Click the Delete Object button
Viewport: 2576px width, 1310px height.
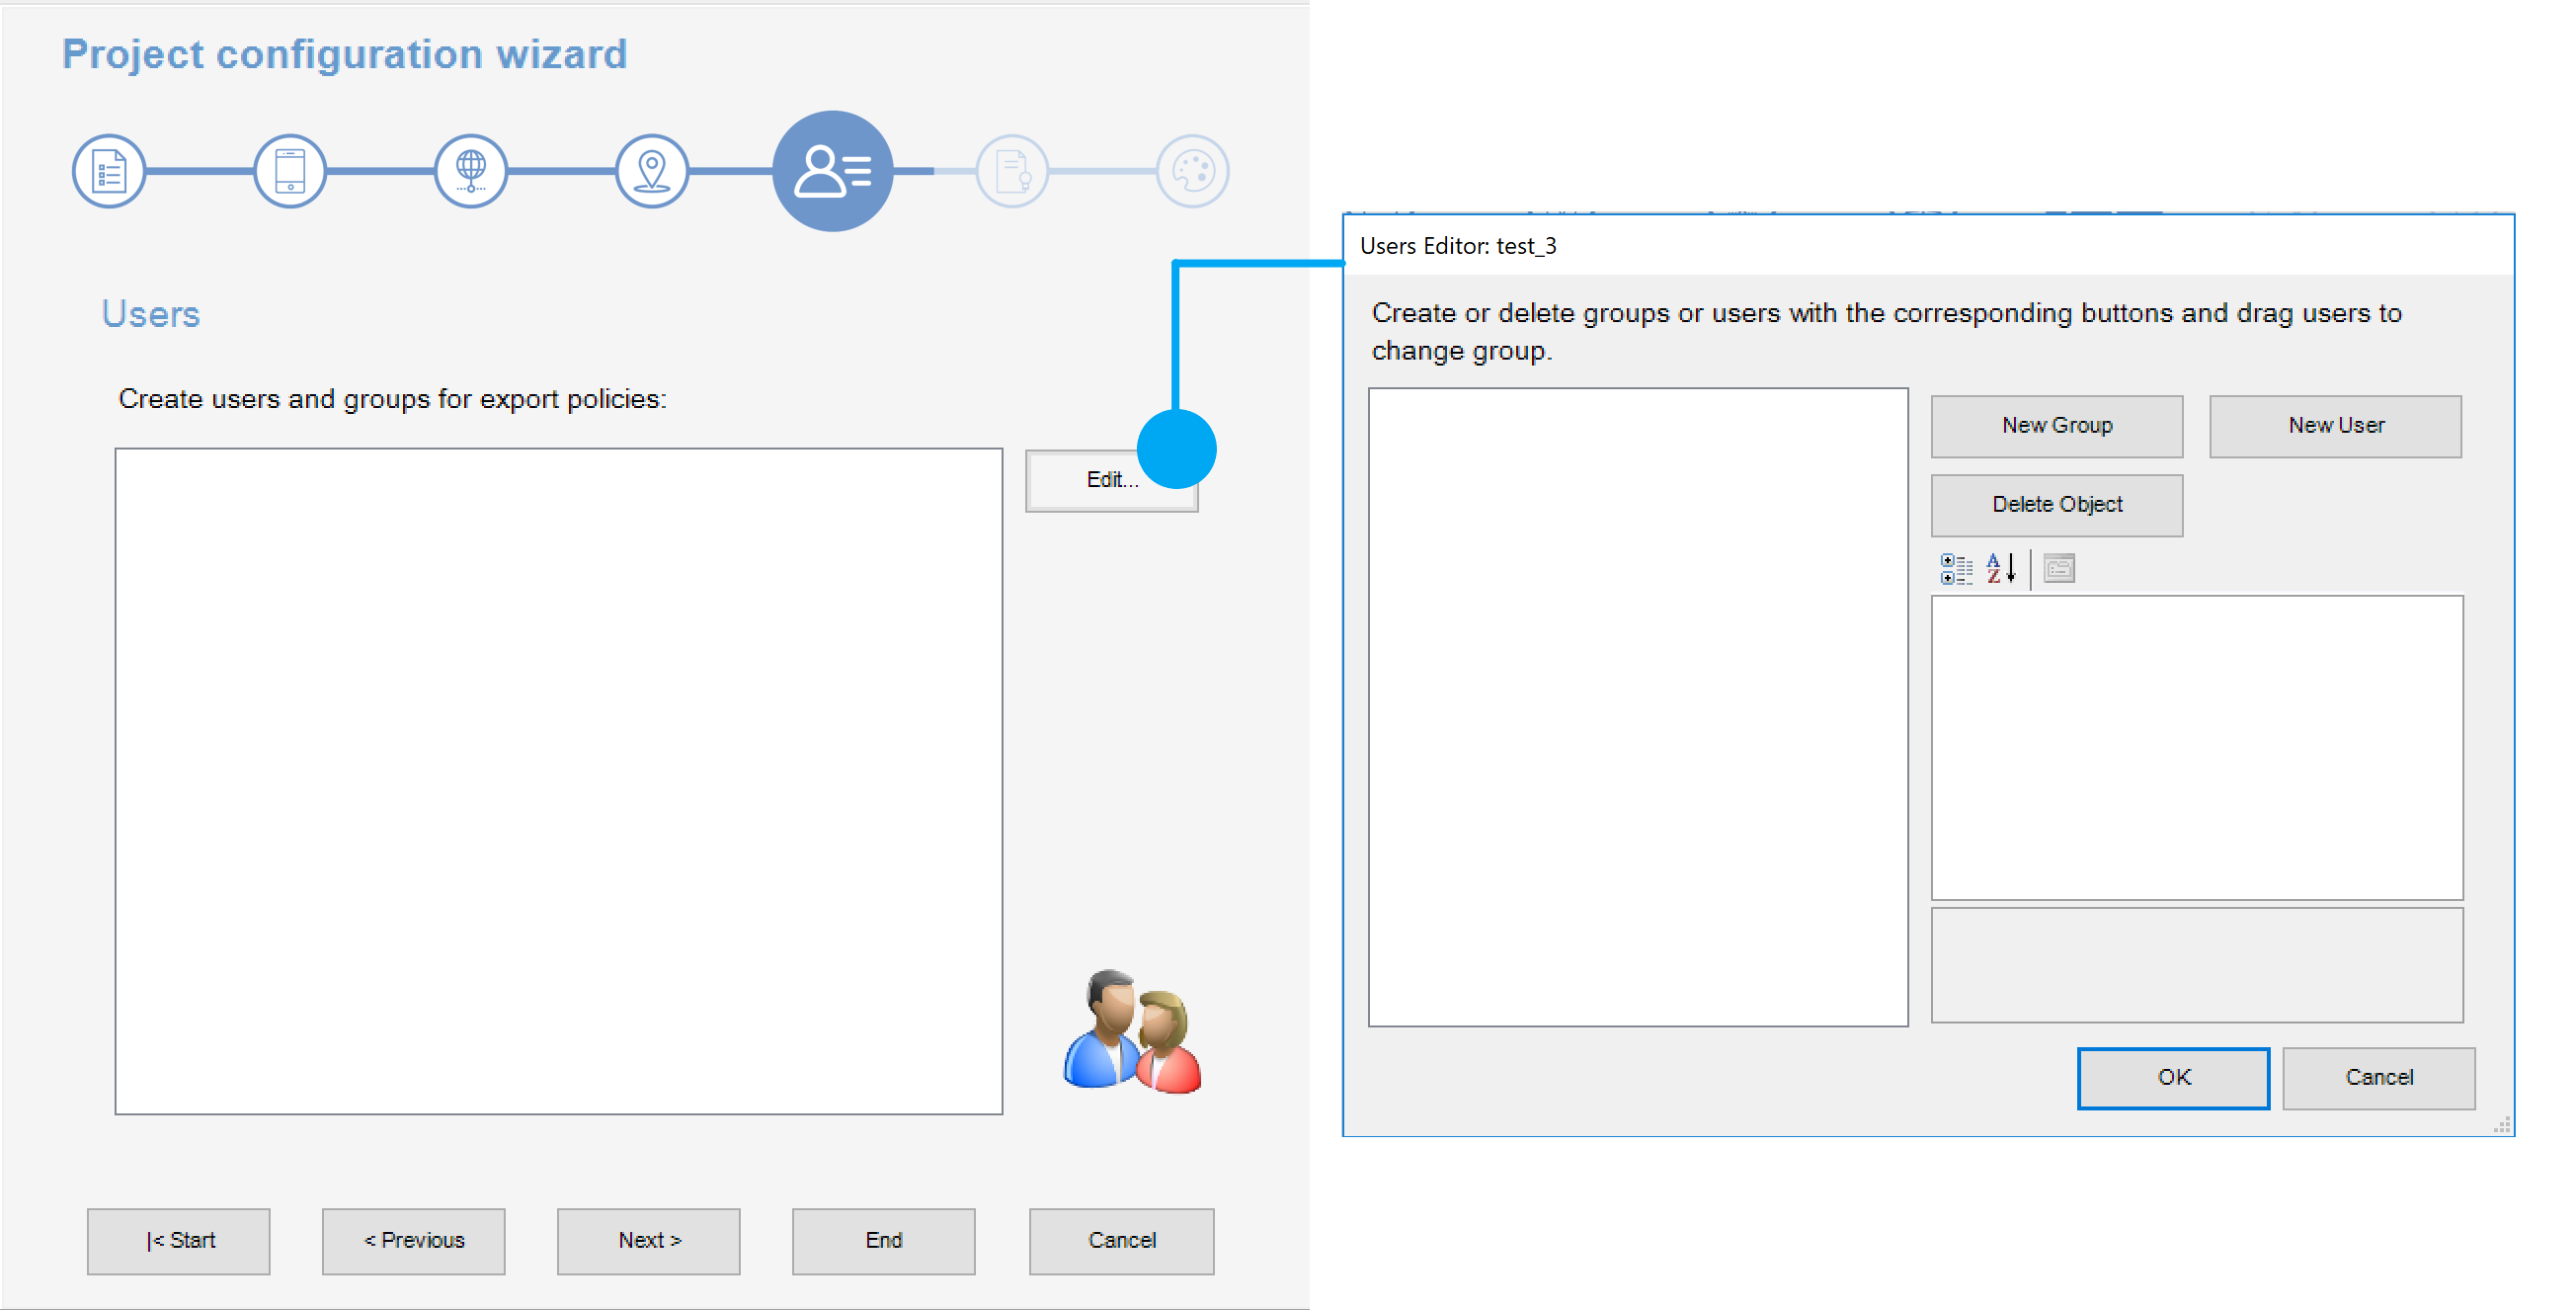point(2057,505)
